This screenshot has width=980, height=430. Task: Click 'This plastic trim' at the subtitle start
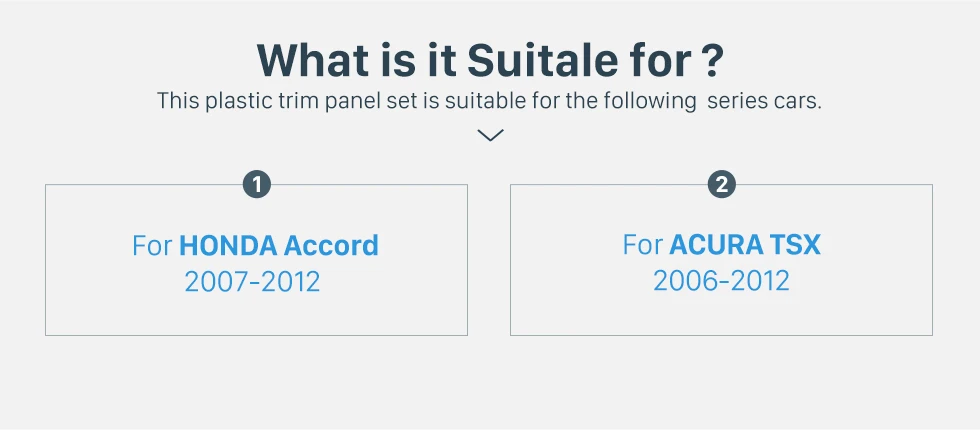pos(225,101)
